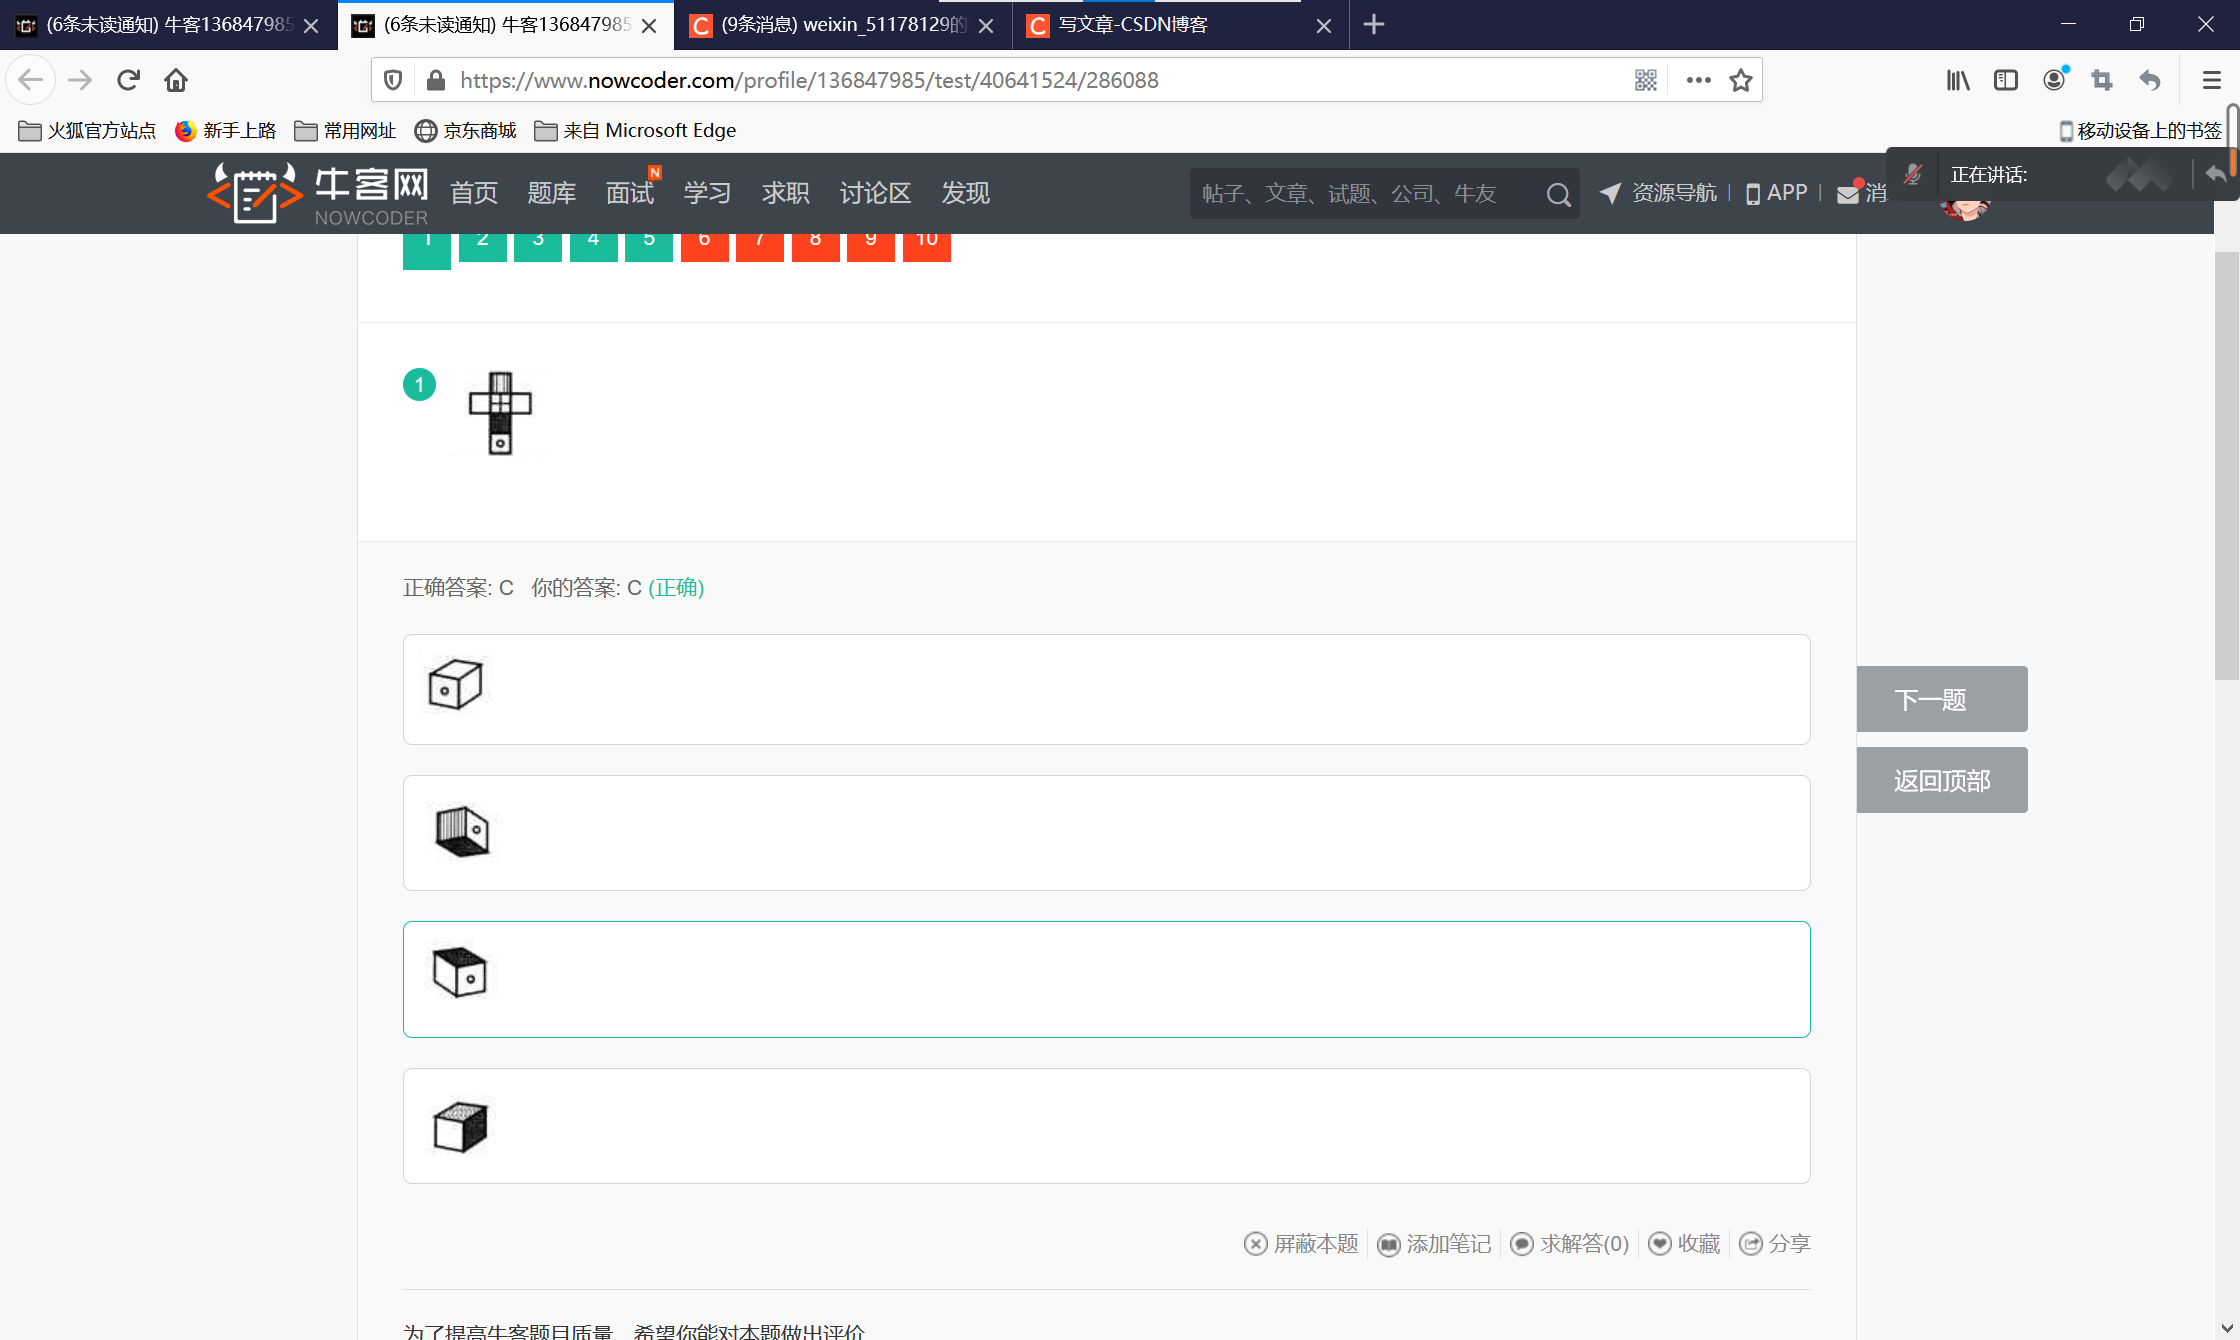
Task: Select the highlighted third cube option
Action: (x=1107, y=979)
